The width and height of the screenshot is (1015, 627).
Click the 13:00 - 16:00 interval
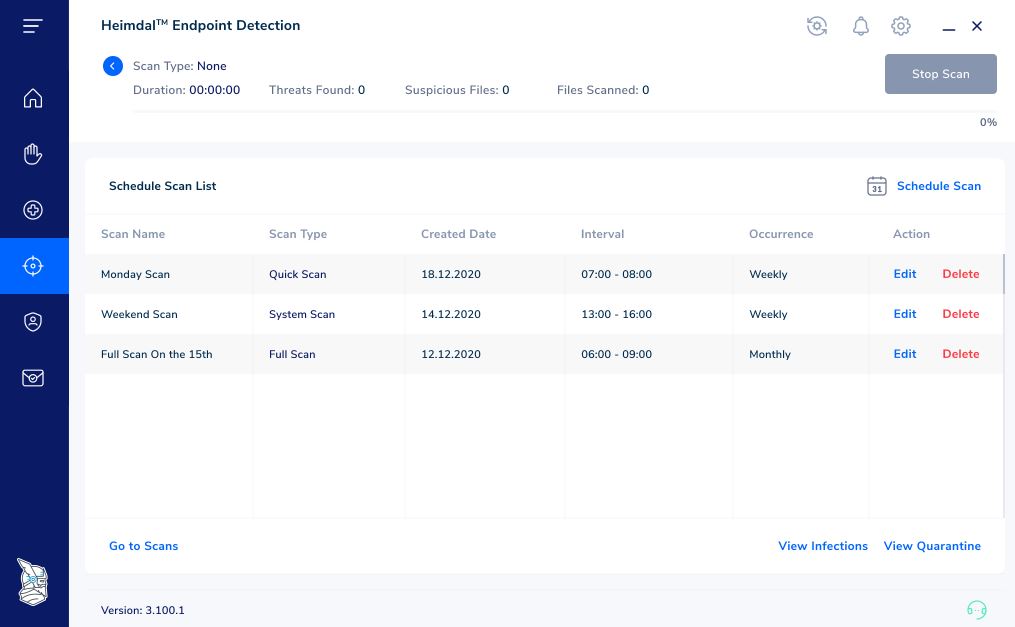pos(616,314)
